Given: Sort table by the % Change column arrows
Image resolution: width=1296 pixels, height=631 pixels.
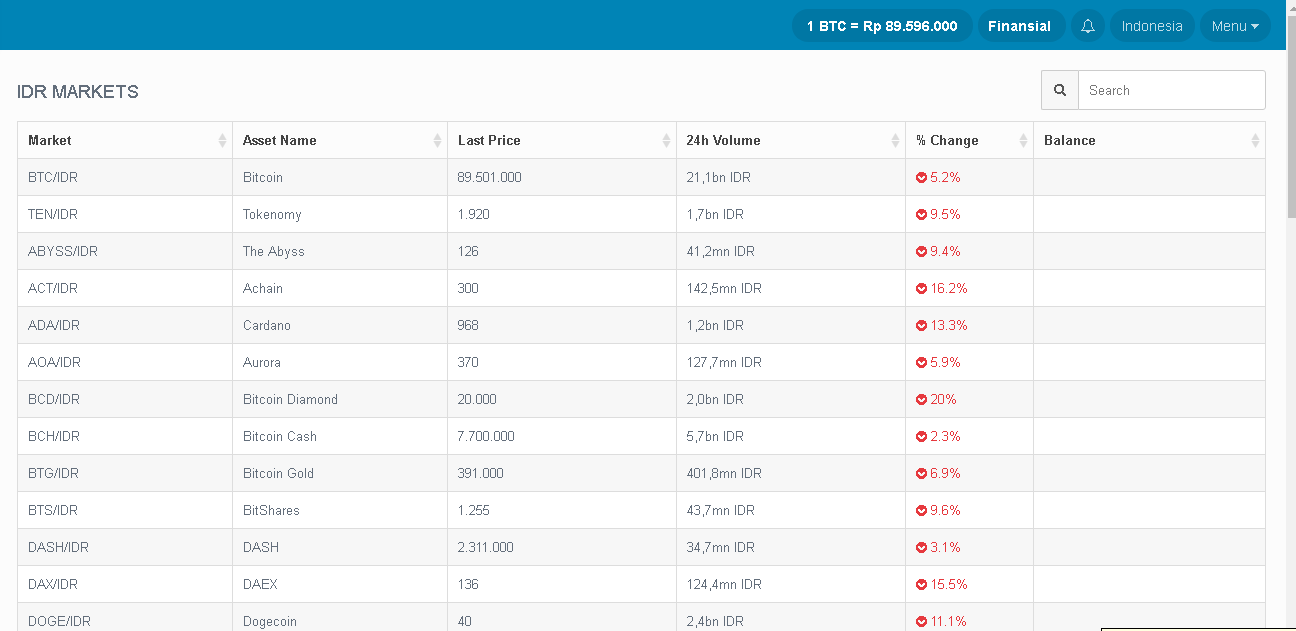Looking at the screenshot, I should [x=1023, y=141].
